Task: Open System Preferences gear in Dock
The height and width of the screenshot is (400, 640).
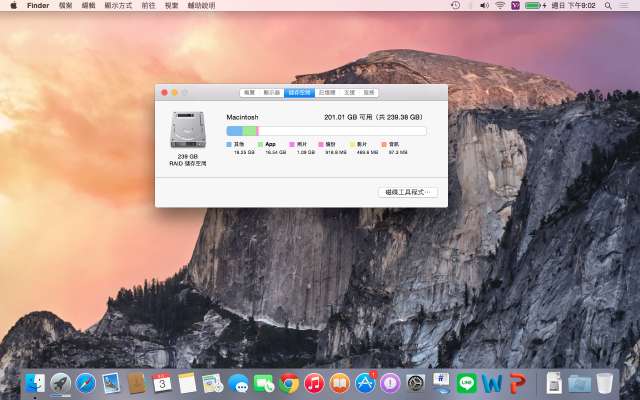Action: pyautogui.click(x=416, y=384)
